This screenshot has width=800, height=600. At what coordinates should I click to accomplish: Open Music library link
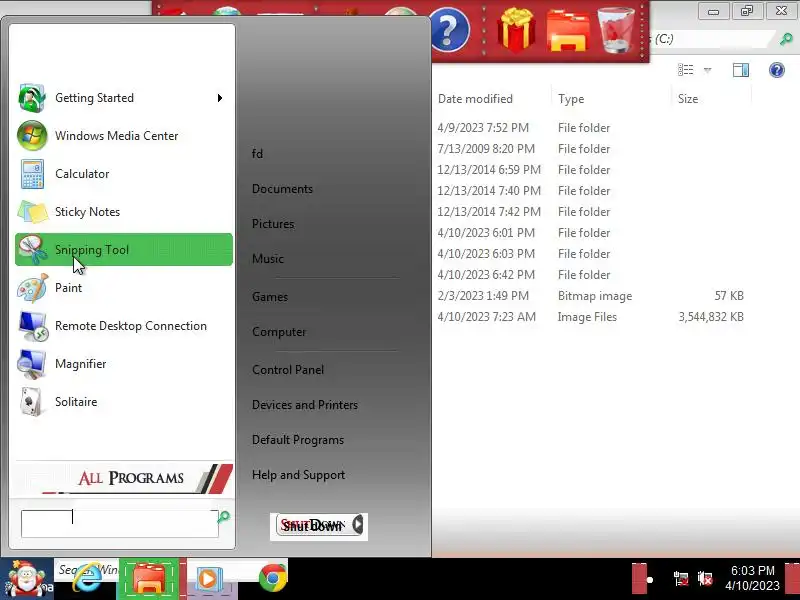(268, 259)
